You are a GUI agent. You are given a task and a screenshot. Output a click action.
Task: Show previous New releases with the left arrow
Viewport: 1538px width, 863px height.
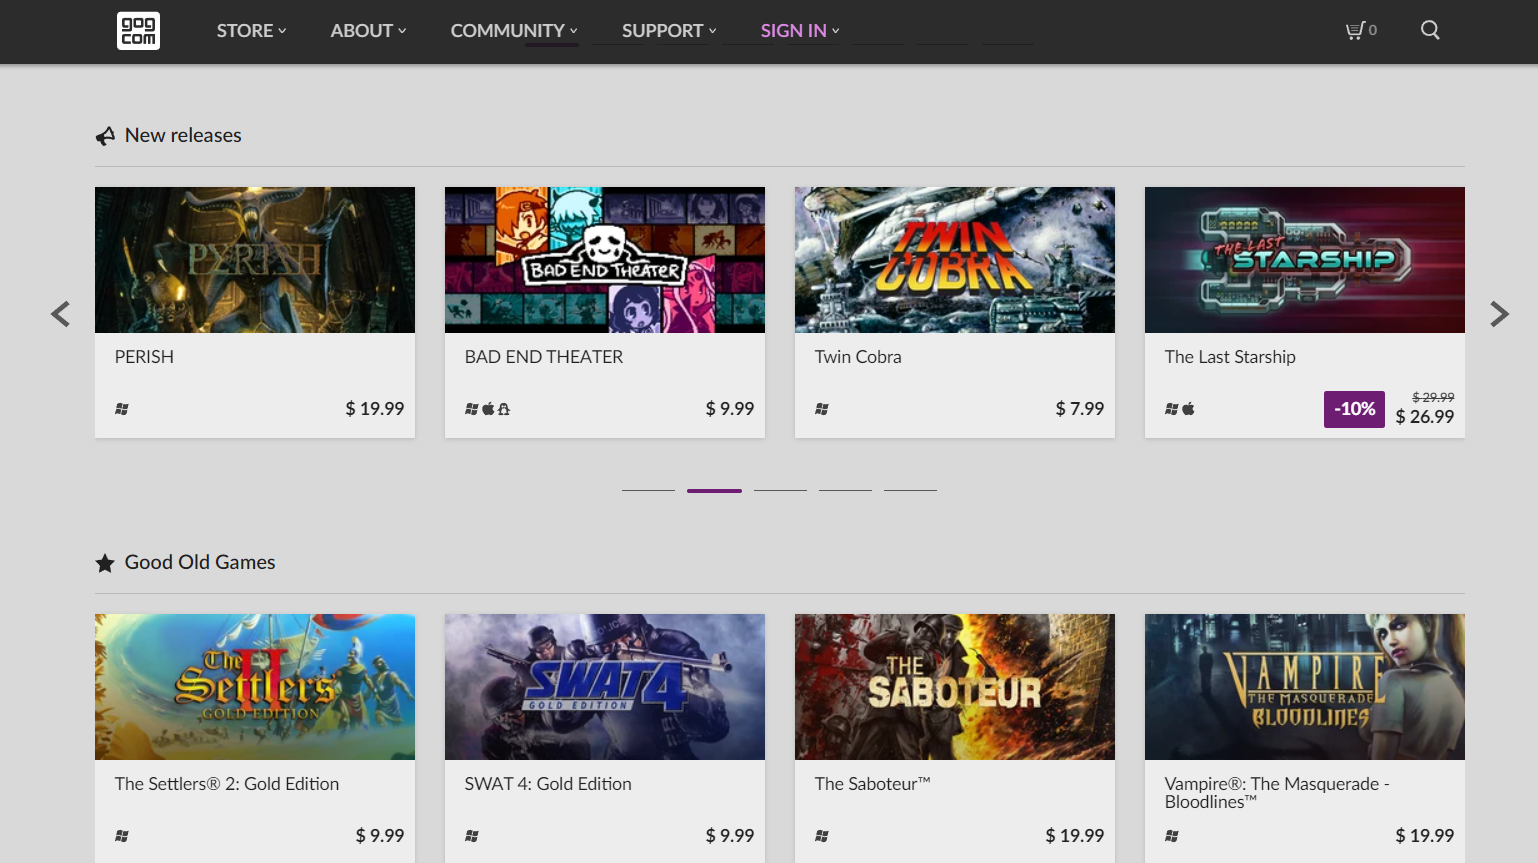[61, 314]
